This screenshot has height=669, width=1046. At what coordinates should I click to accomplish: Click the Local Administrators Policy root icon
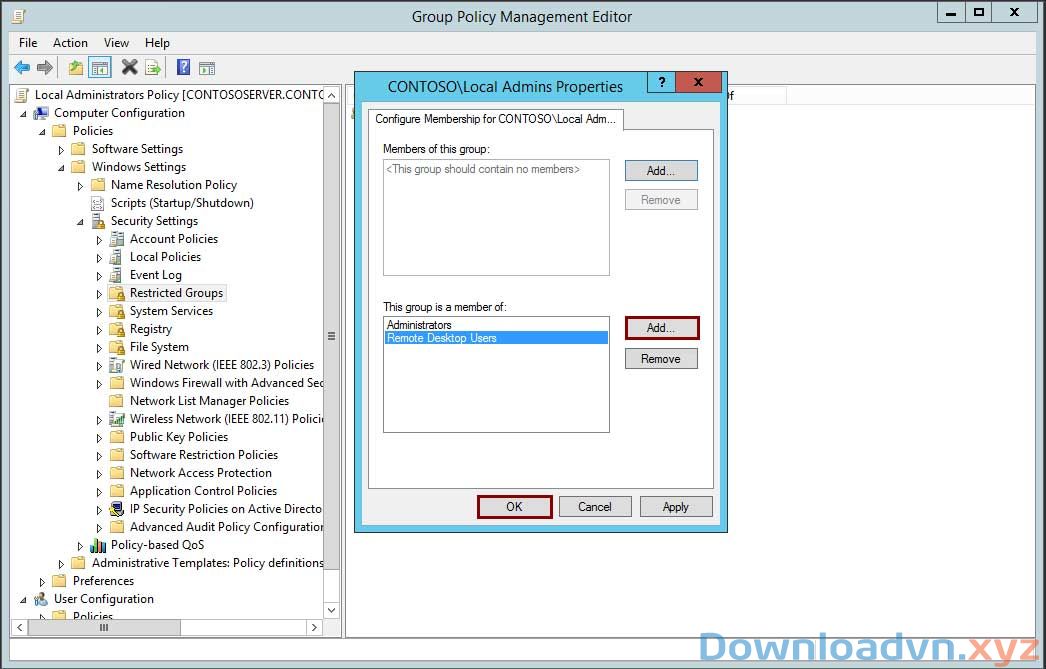(21, 95)
